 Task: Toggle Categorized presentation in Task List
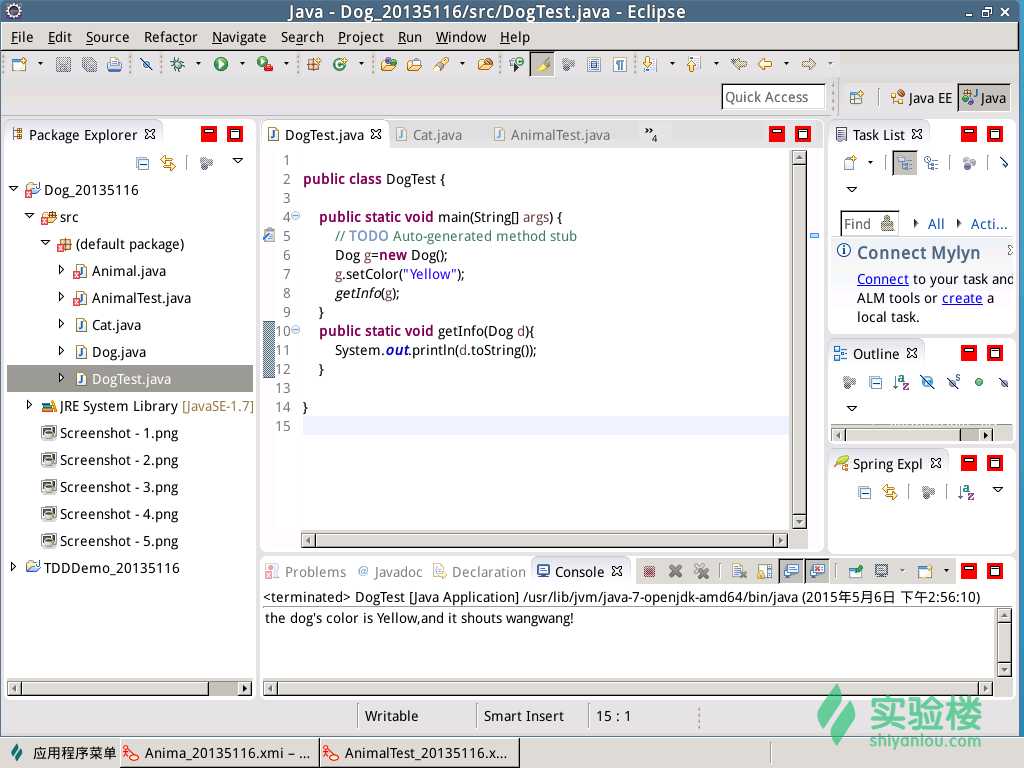point(904,163)
